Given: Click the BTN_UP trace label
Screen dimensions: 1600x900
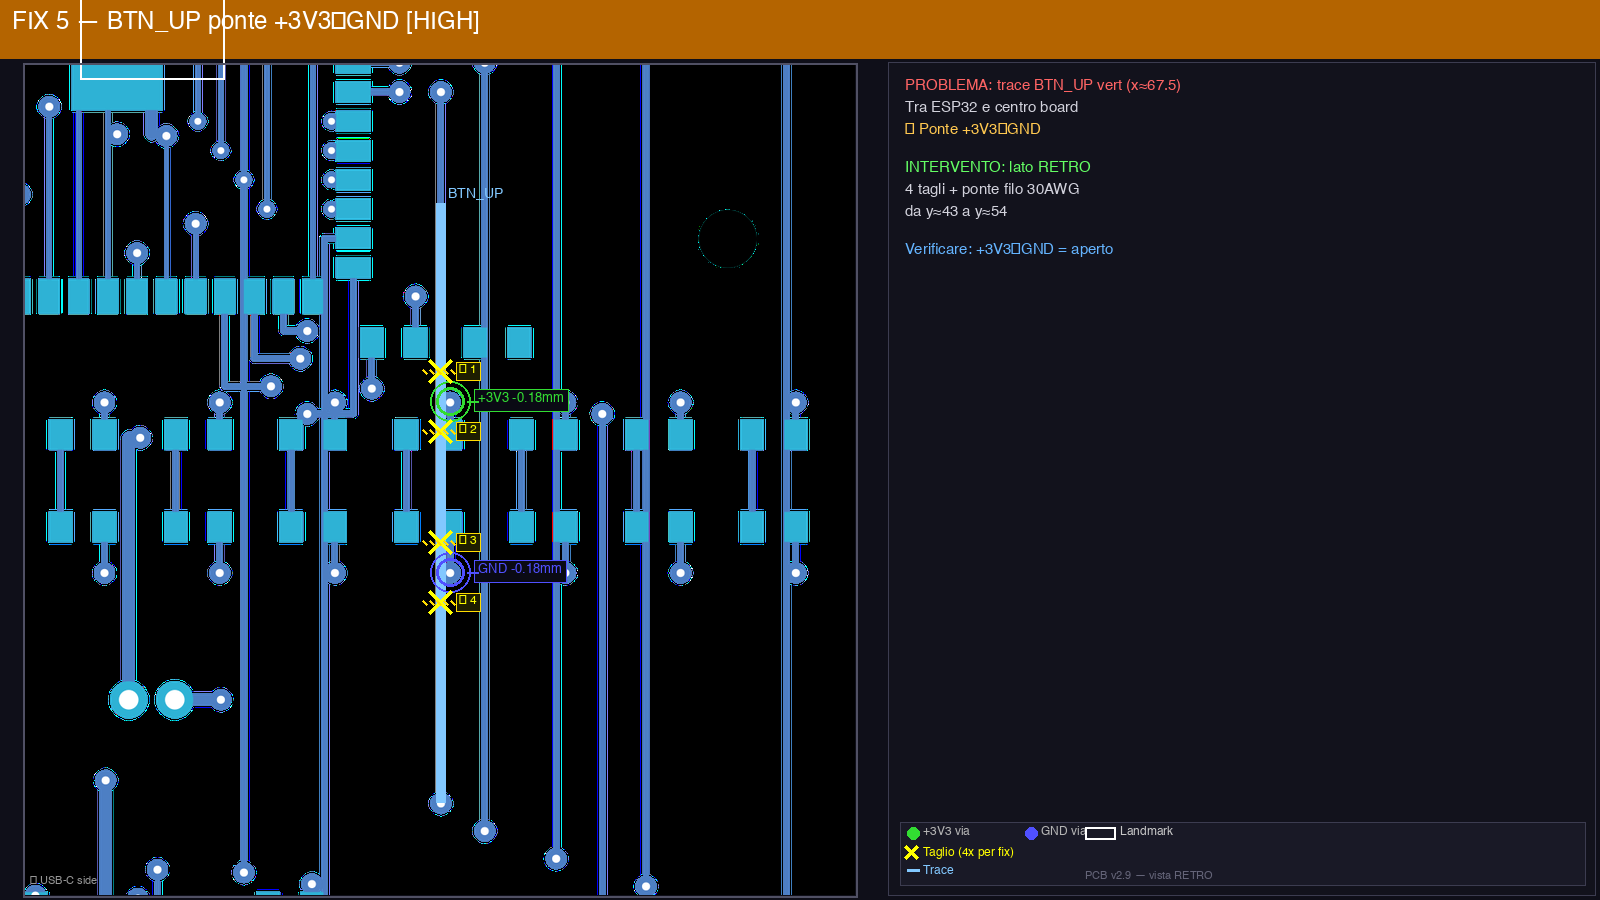Looking at the screenshot, I should coord(475,193).
